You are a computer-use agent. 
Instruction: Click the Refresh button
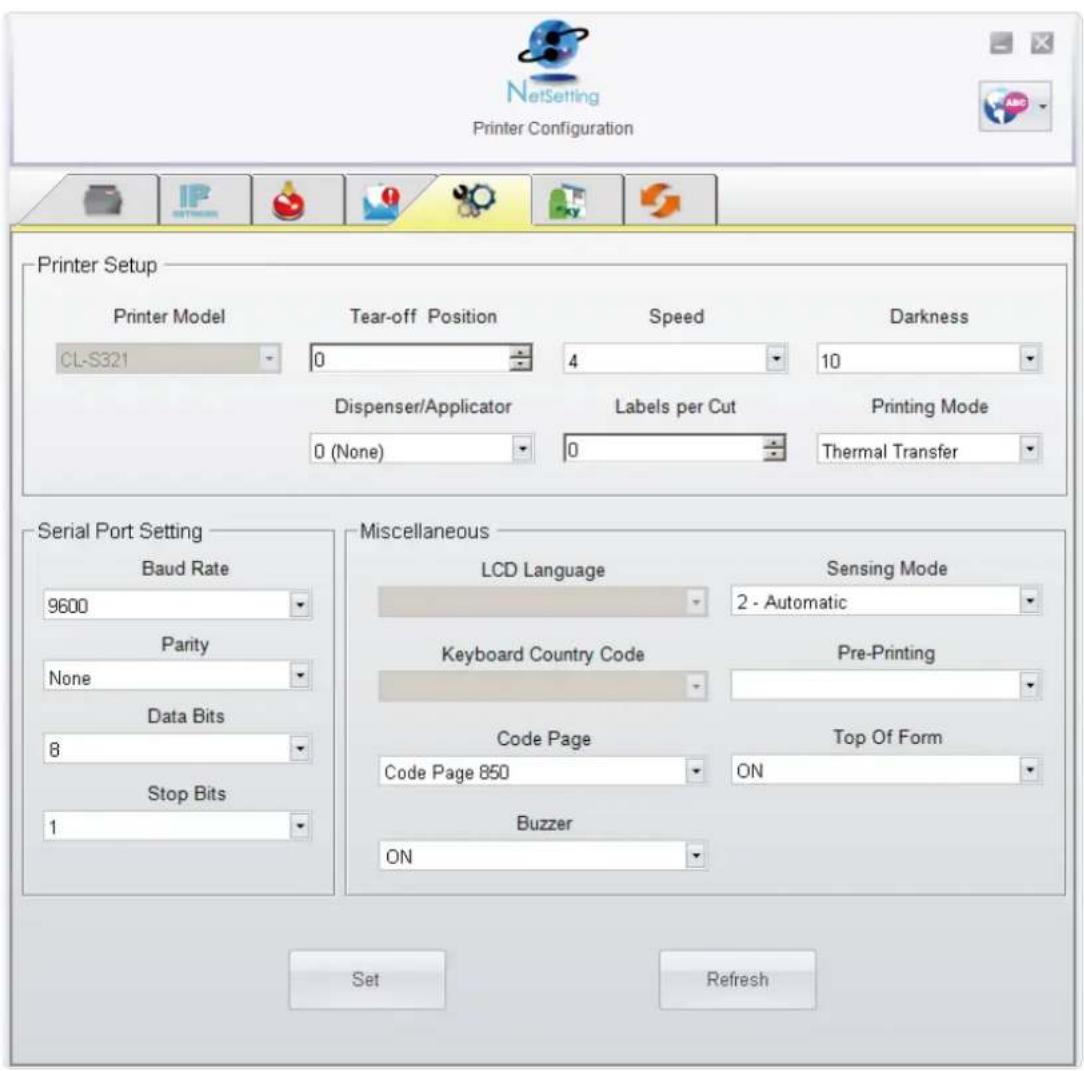click(738, 980)
